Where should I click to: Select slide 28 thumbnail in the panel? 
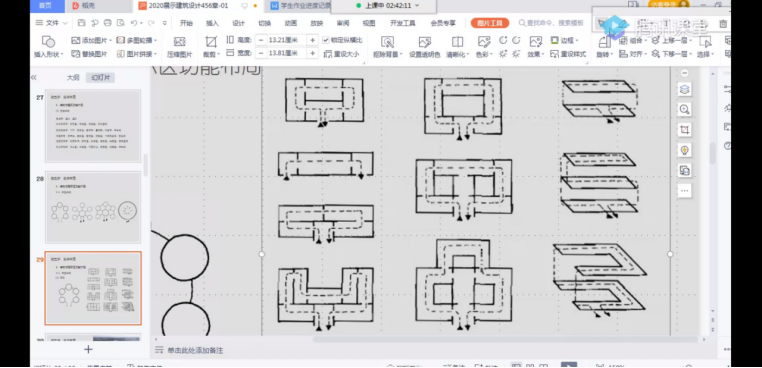[x=93, y=207]
